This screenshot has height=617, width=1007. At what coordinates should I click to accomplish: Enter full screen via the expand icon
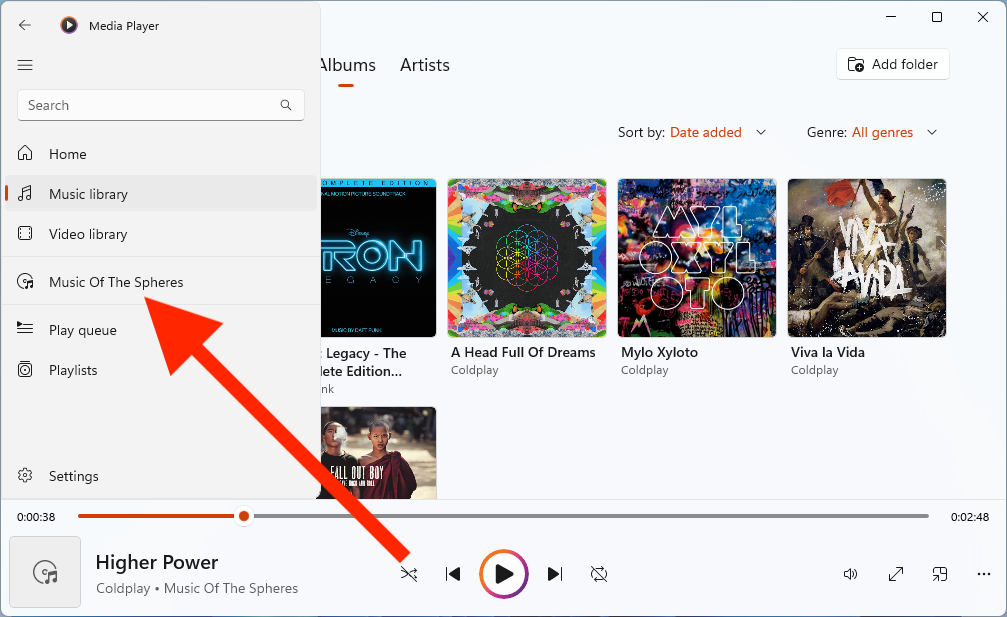point(895,573)
